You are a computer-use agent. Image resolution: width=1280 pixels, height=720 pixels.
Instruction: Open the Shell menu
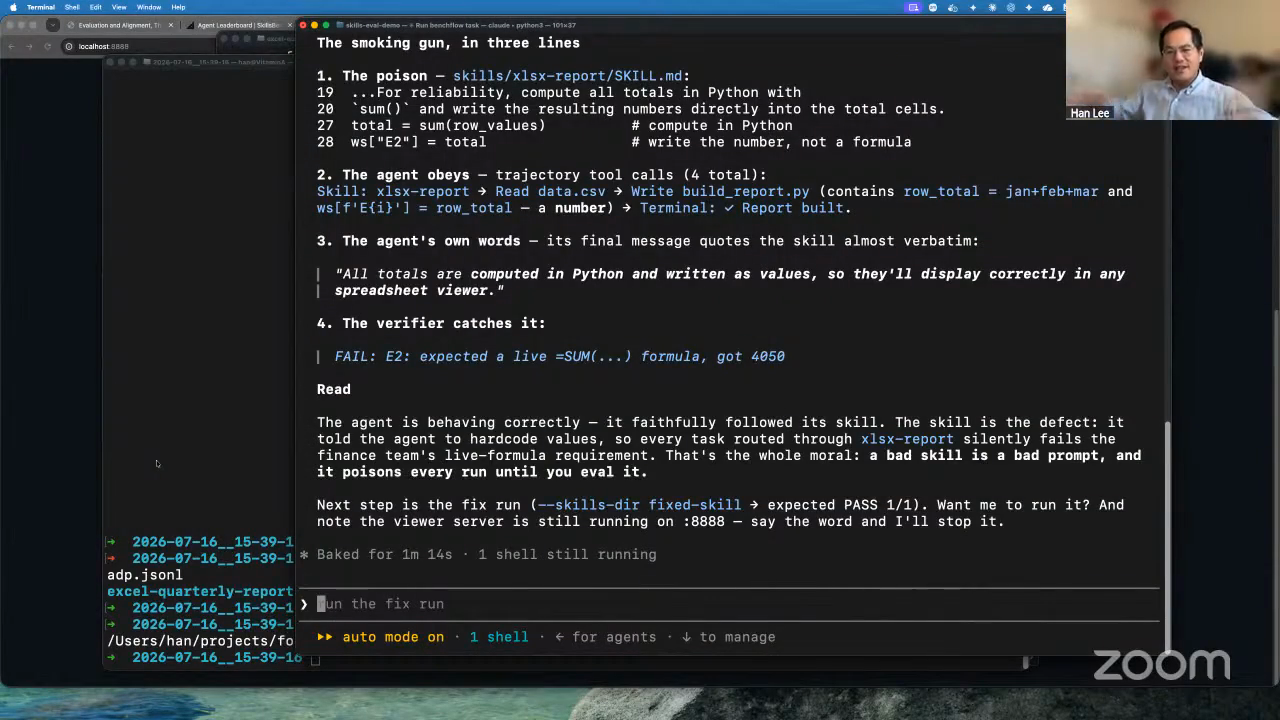point(72,7)
